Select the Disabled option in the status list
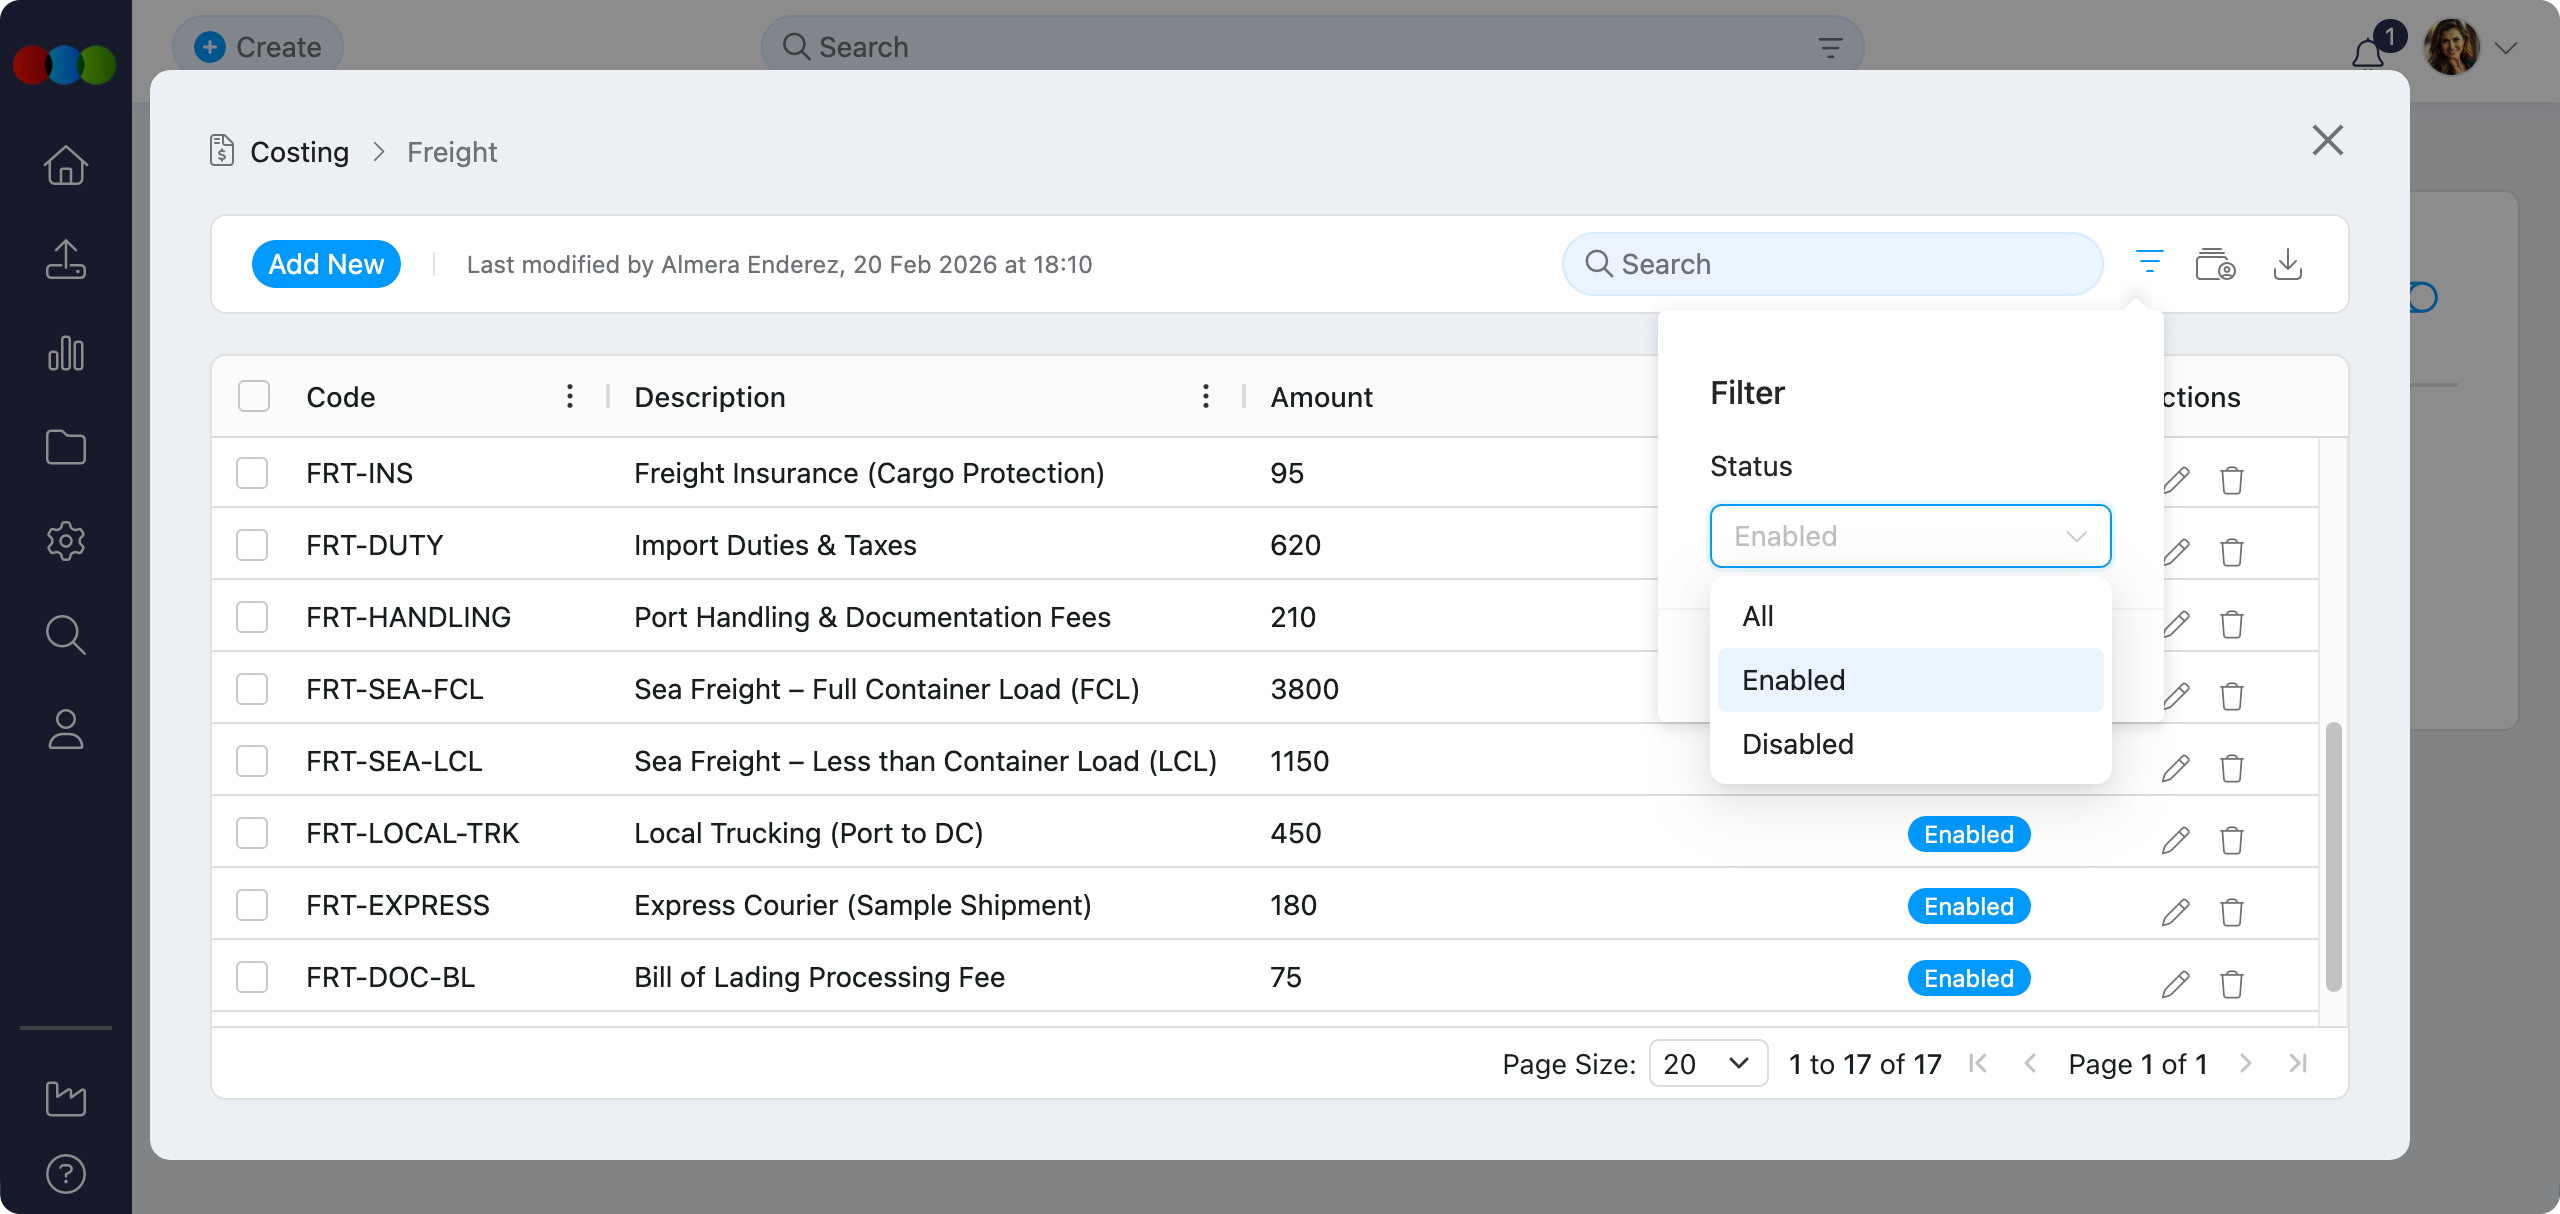 pyautogui.click(x=1797, y=744)
